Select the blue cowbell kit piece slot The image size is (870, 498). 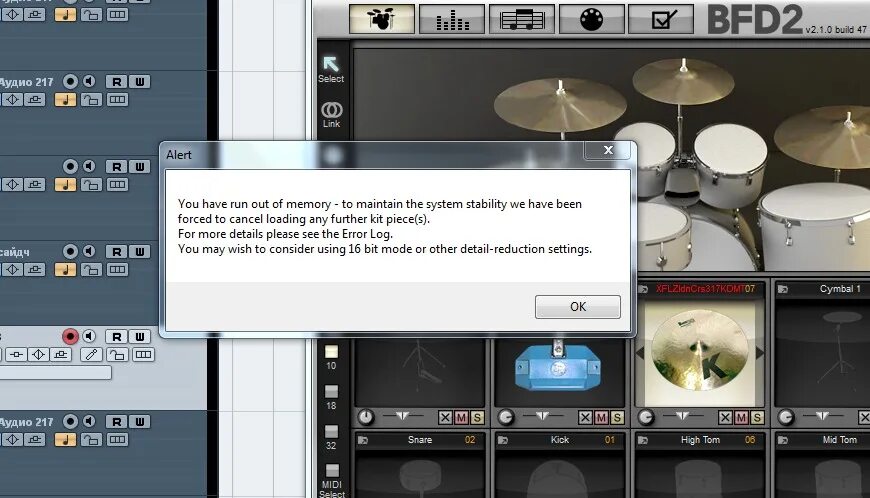(x=557, y=368)
